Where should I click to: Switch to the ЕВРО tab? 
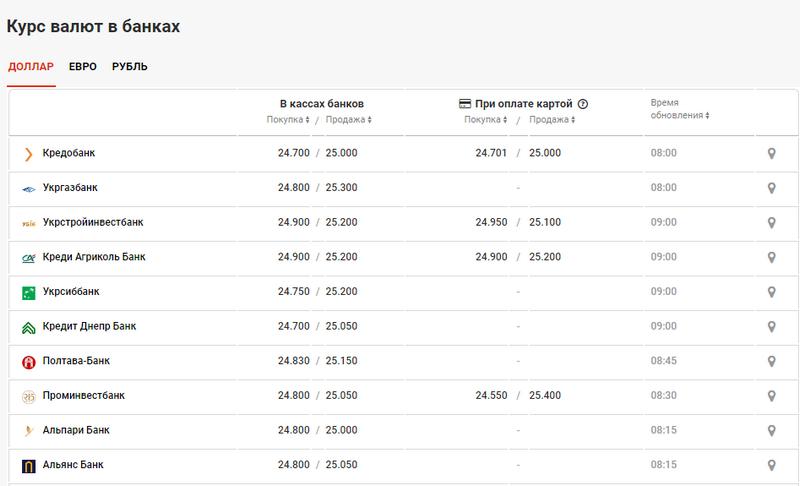83,67
